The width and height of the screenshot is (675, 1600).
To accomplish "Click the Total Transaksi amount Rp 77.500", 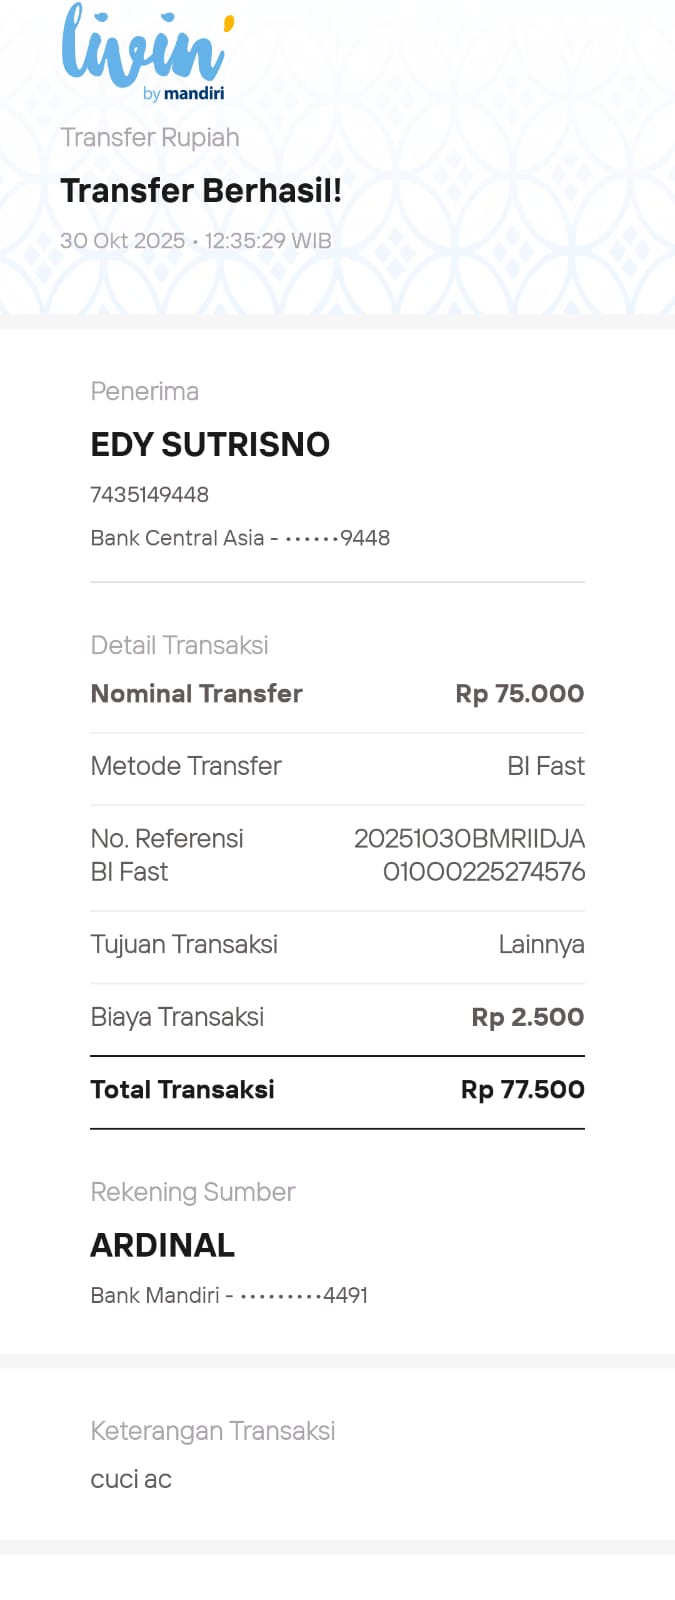I will pos(522,1089).
